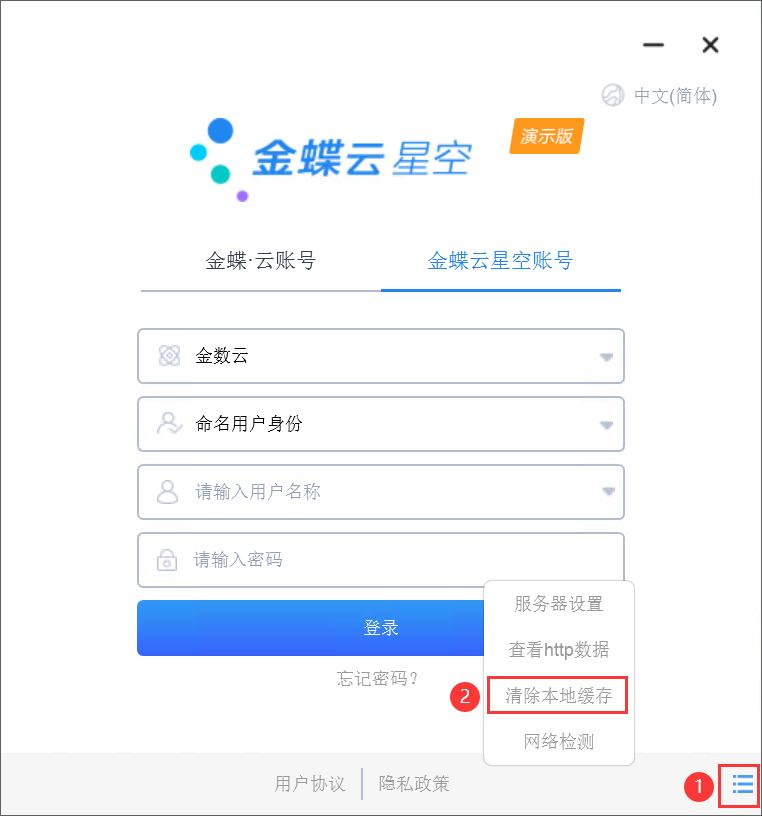The height and width of the screenshot is (816, 762).
Task: Click the password lock icon
Action: 167,560
